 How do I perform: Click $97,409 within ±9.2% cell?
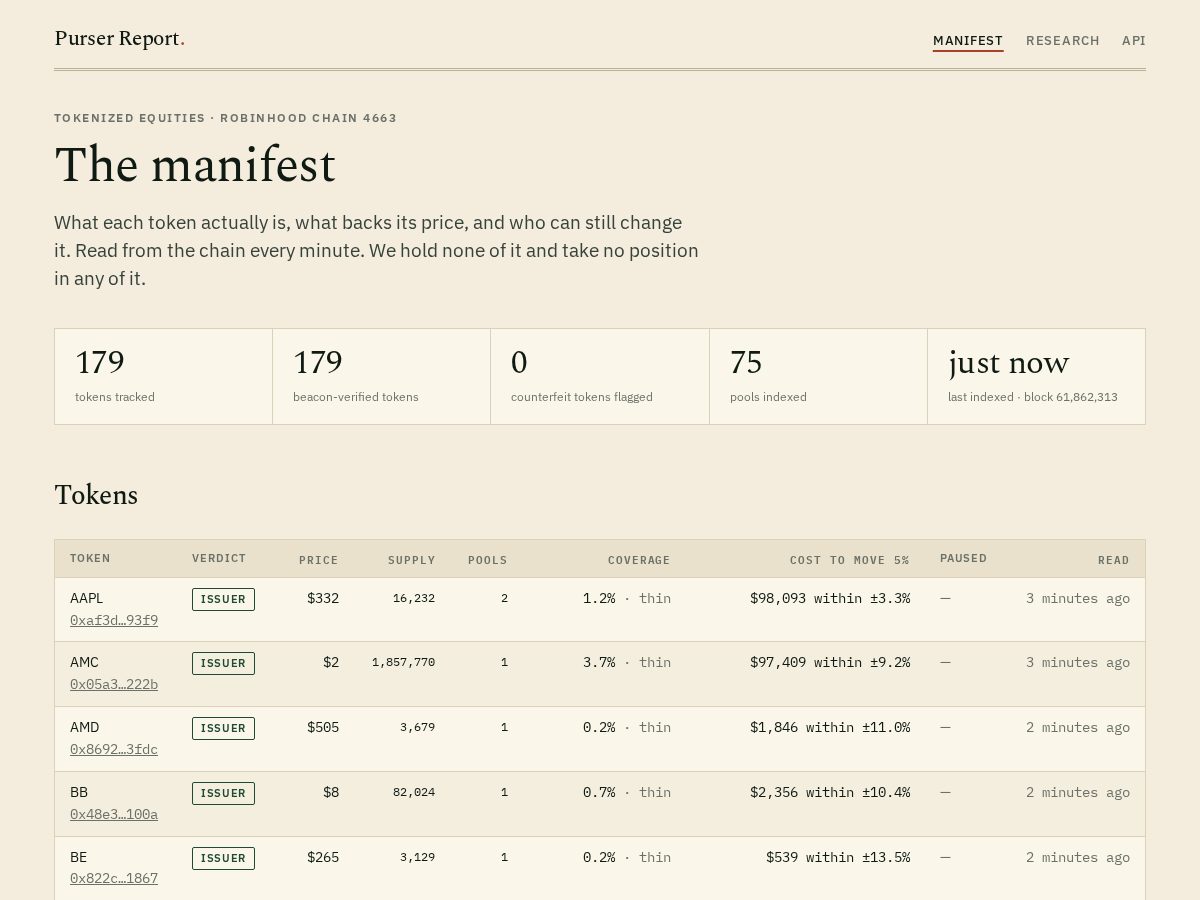pos(830,662)
